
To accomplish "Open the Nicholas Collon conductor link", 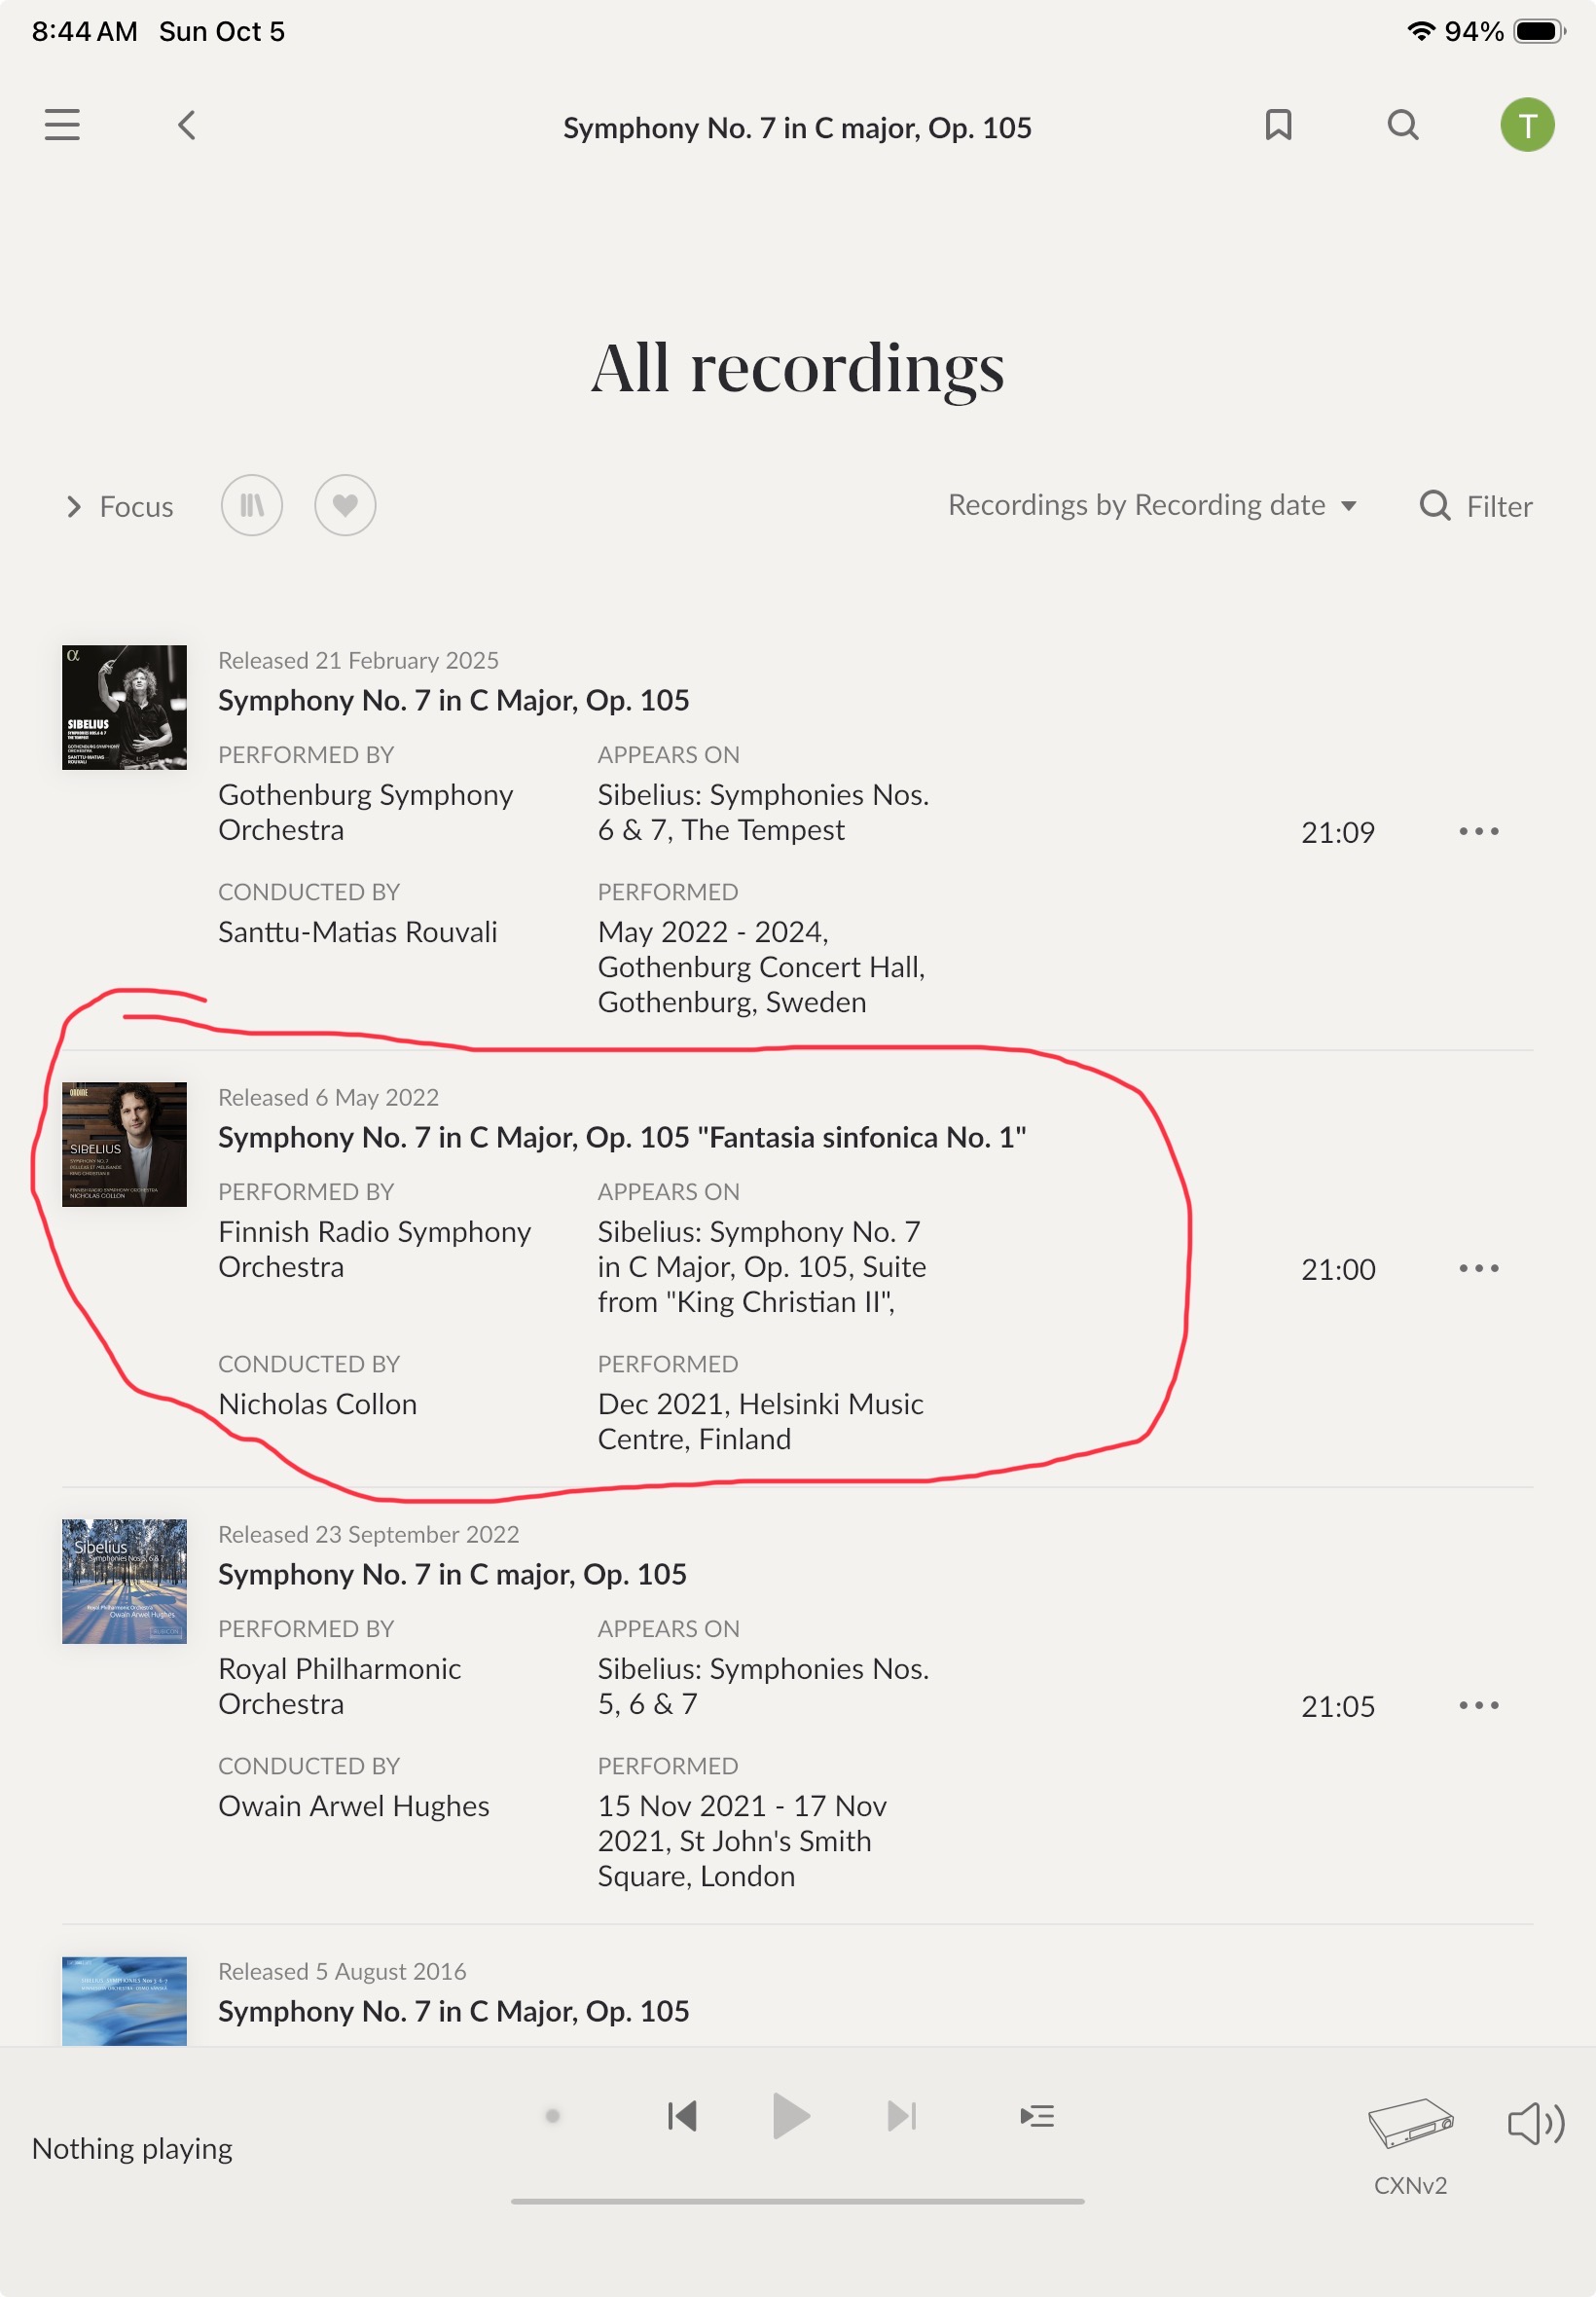I will click(317, 1403).
